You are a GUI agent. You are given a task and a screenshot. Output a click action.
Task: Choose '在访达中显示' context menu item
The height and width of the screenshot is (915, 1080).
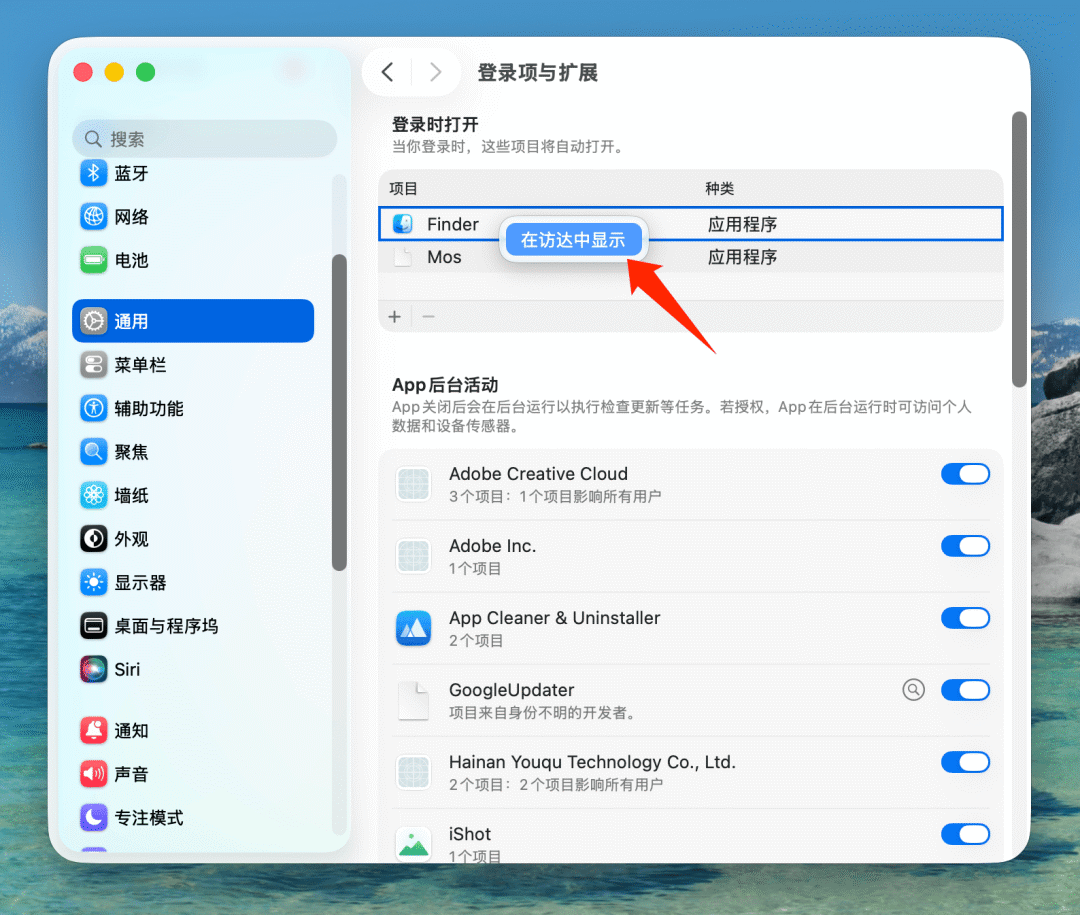click(573, 240)
